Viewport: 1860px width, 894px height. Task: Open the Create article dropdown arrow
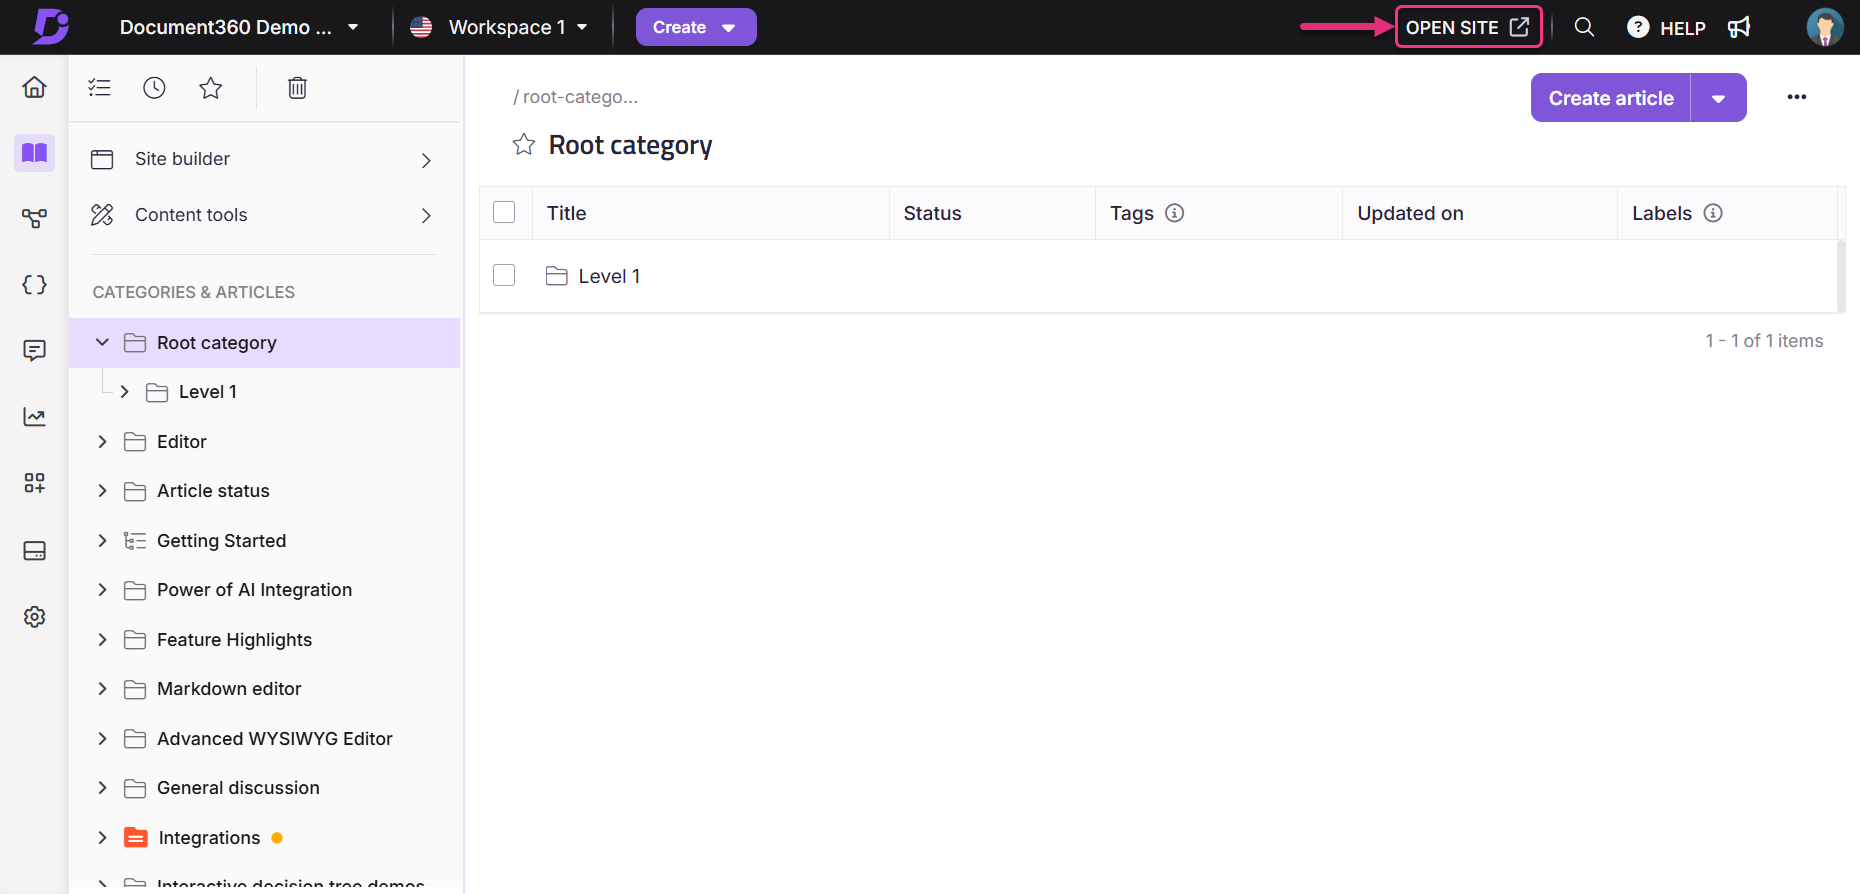(x=1719, y=98)
